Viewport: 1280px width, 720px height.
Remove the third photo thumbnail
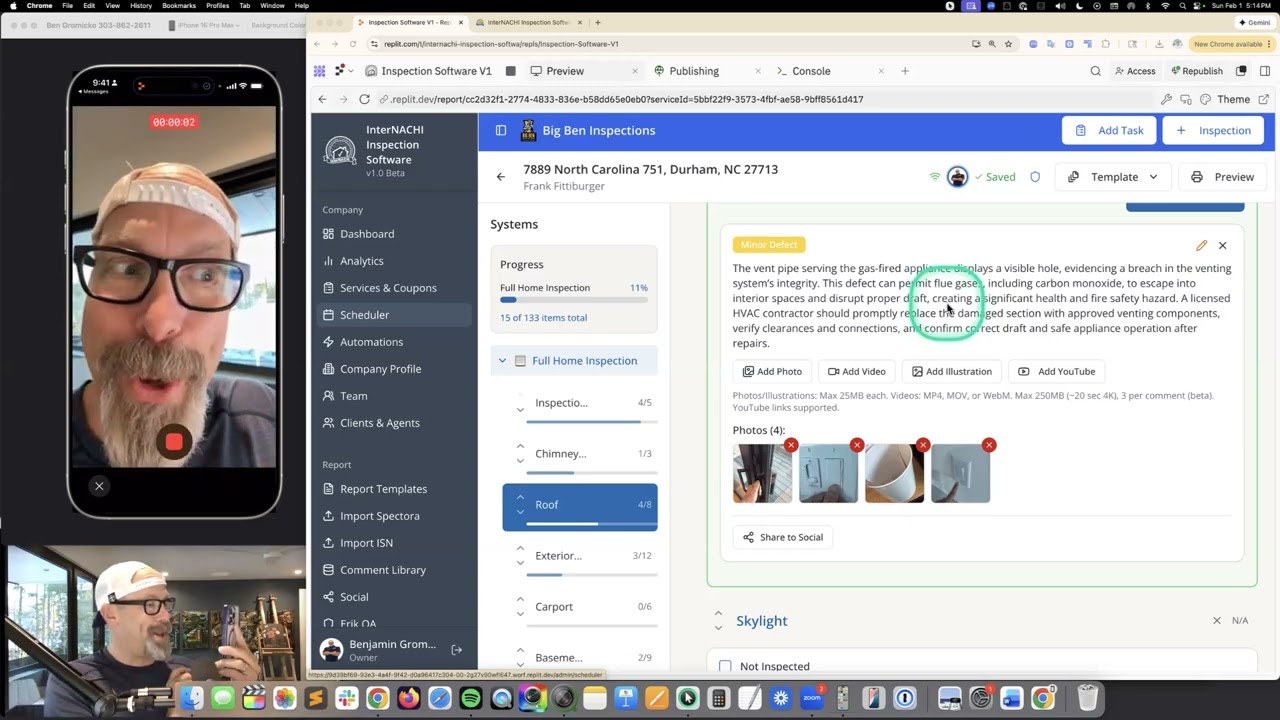click(923, 445)
